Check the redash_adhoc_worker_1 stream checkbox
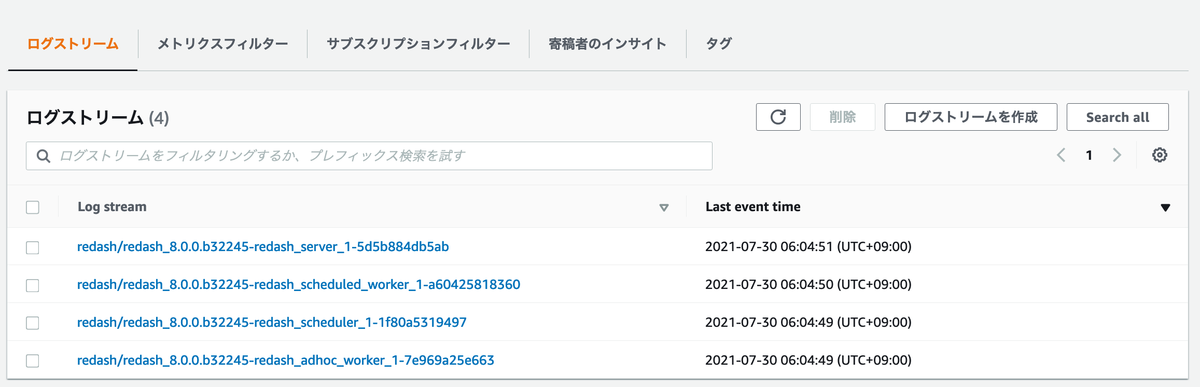The width and height of the screenshot is (1200, 387). pos(33,361)
